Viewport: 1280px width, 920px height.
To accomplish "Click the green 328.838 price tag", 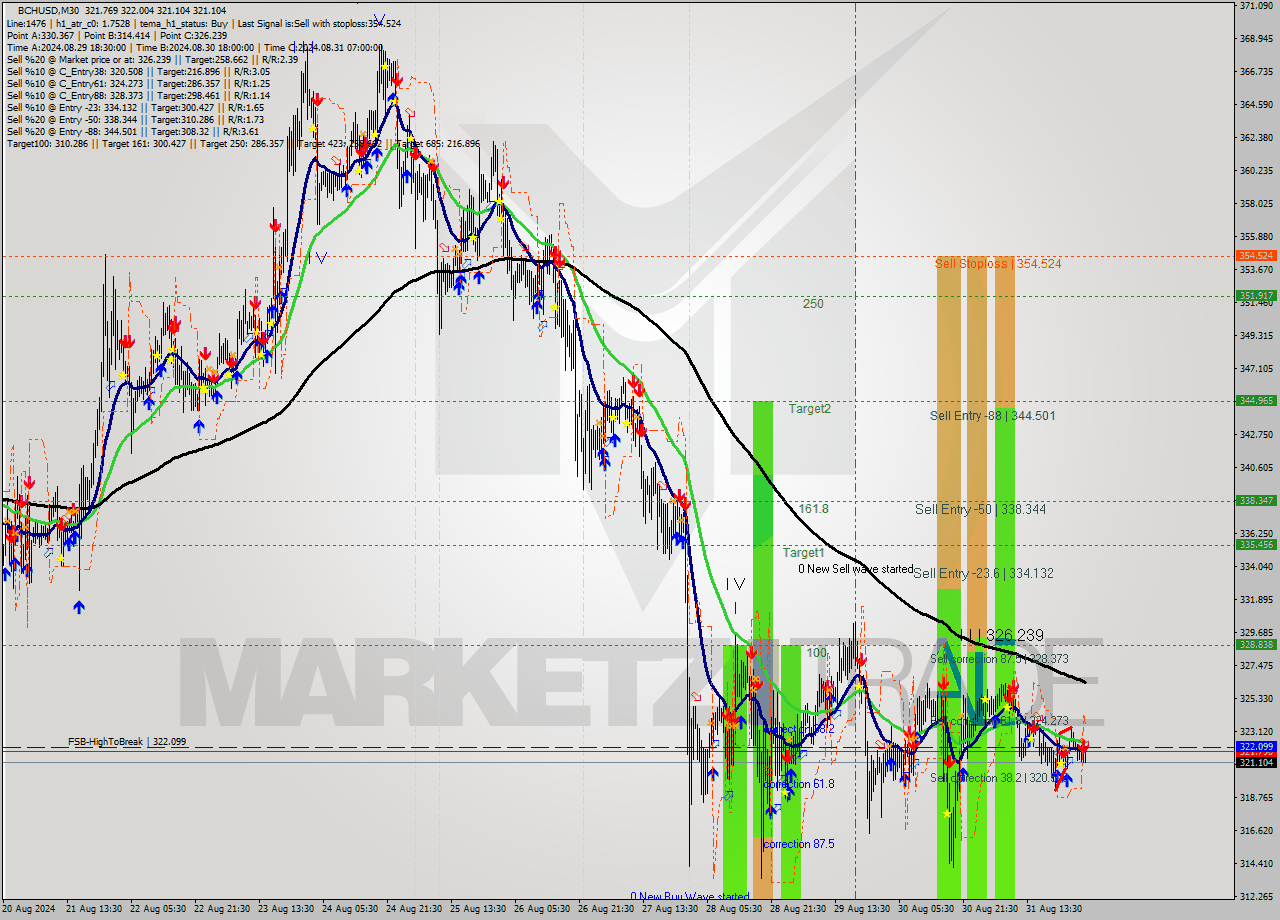I will [x=1256, y=645].
